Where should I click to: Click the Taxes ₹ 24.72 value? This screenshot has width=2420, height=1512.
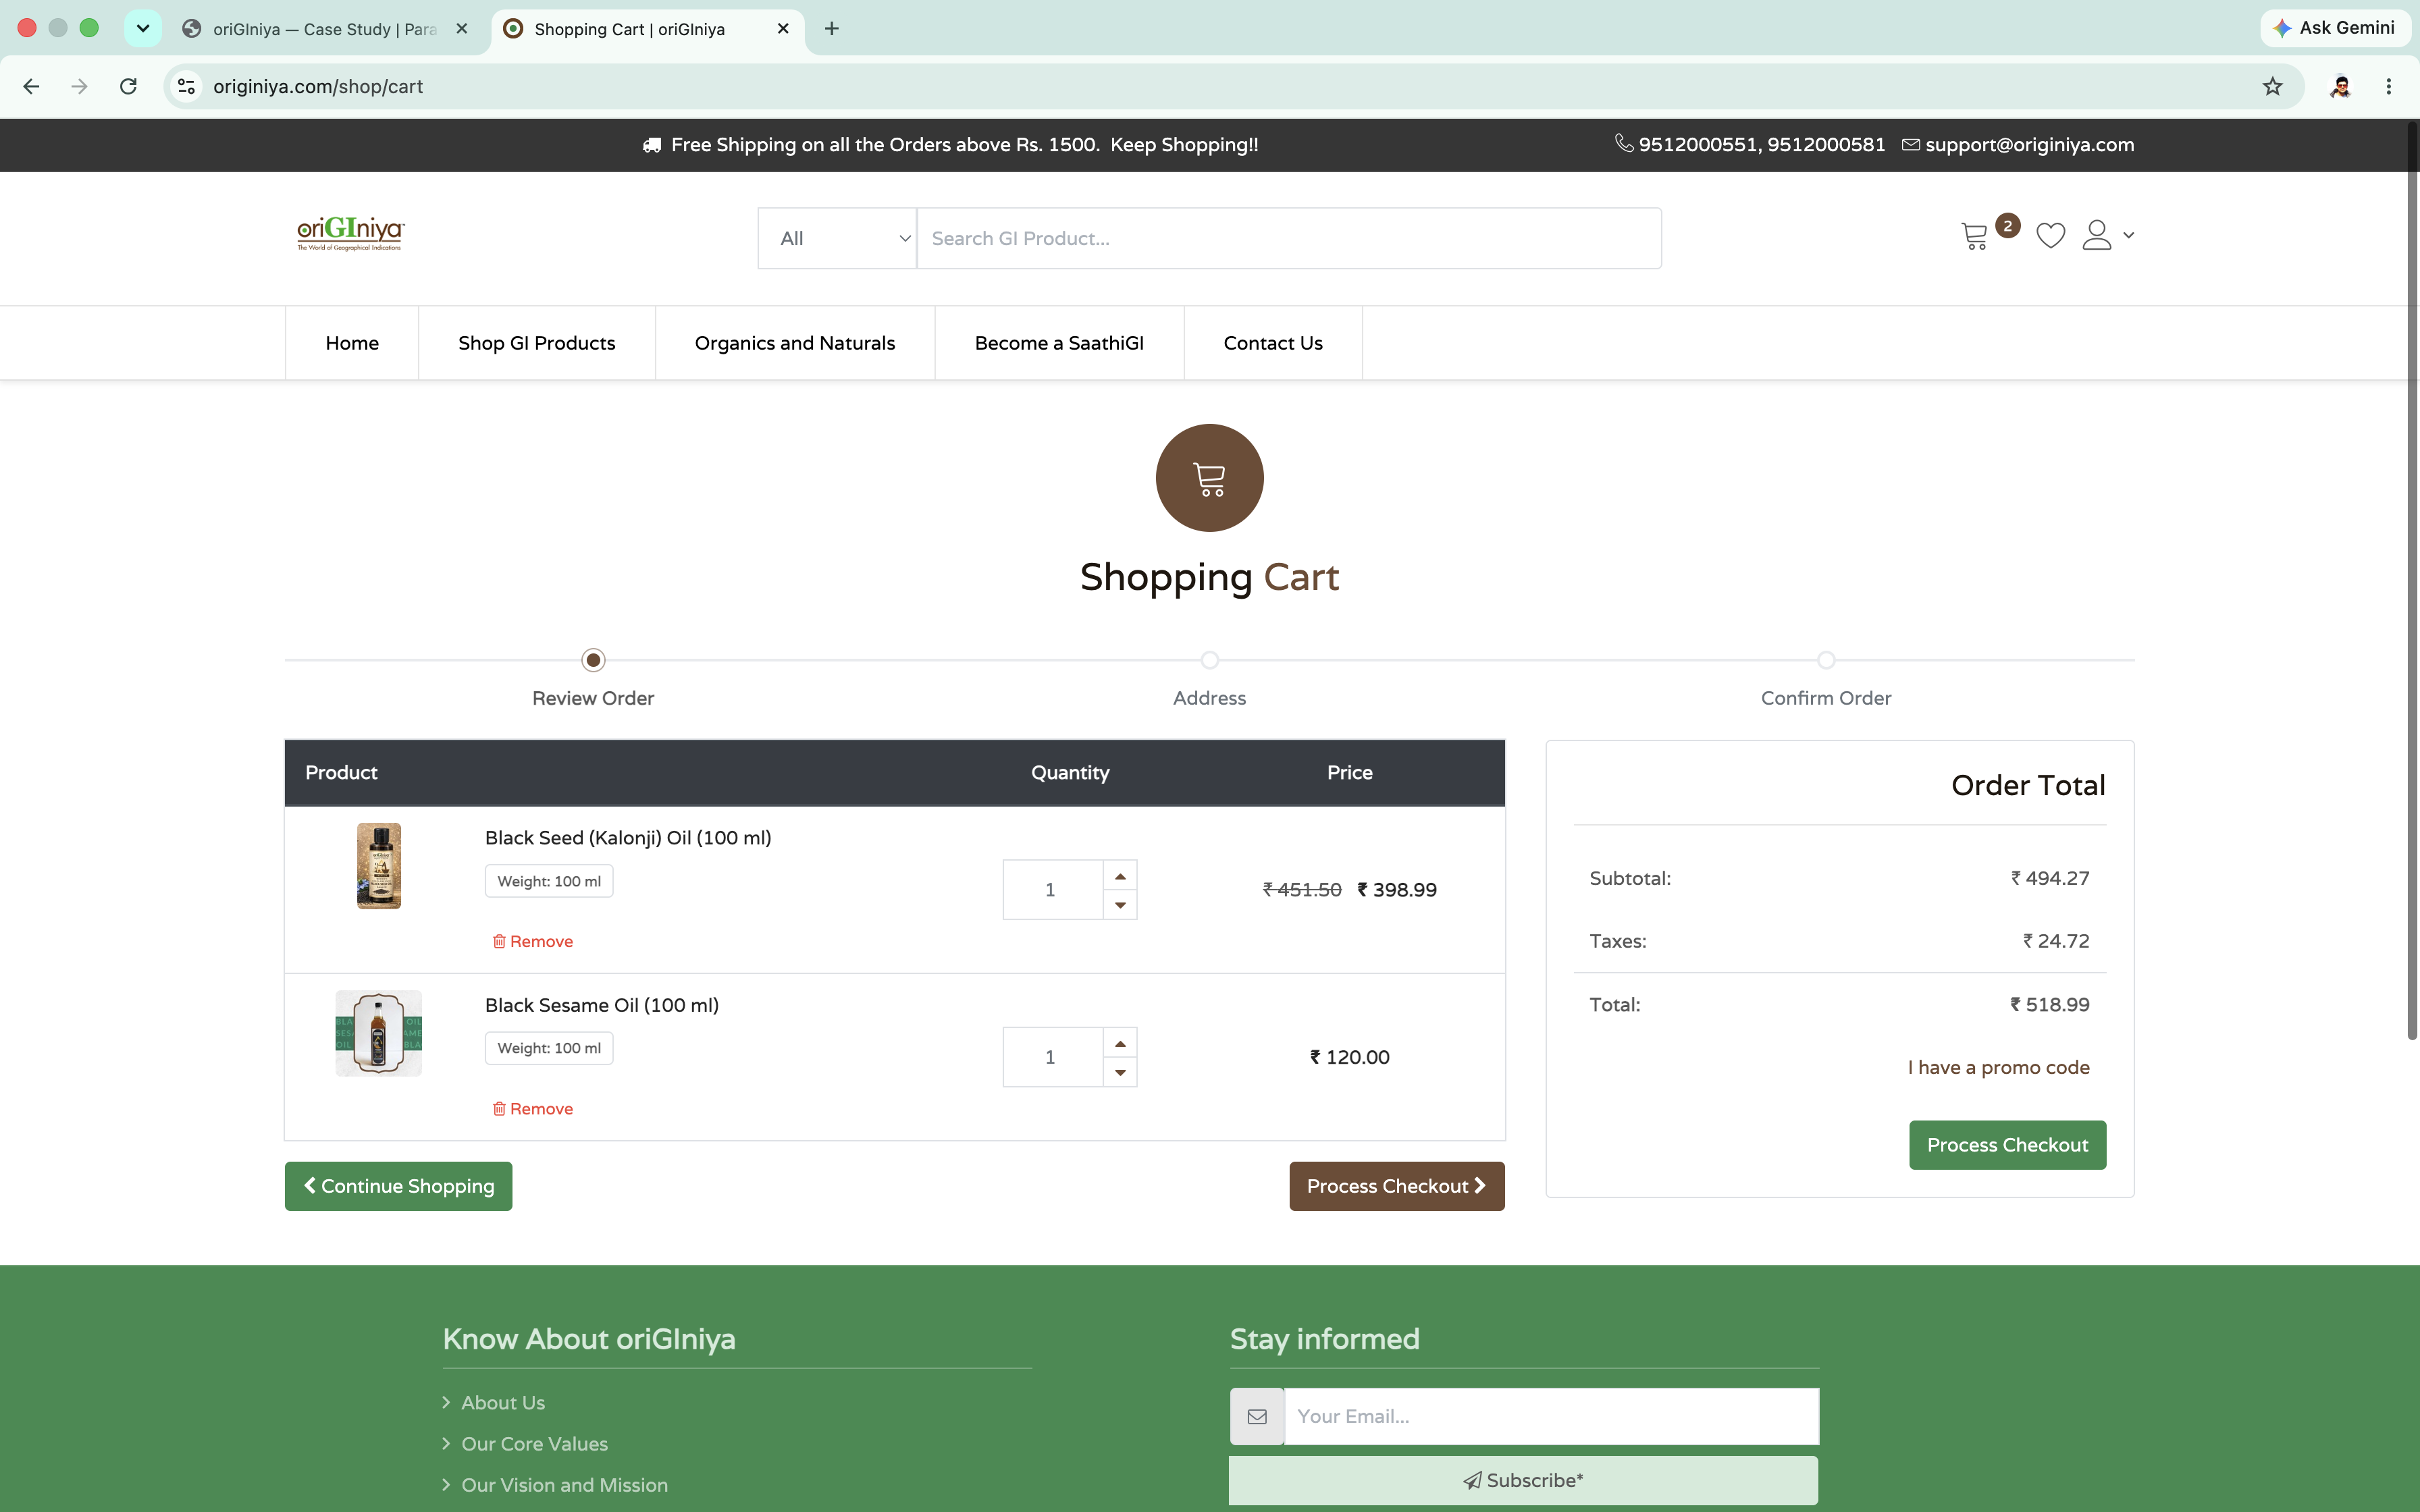[x=2055, y=941]
